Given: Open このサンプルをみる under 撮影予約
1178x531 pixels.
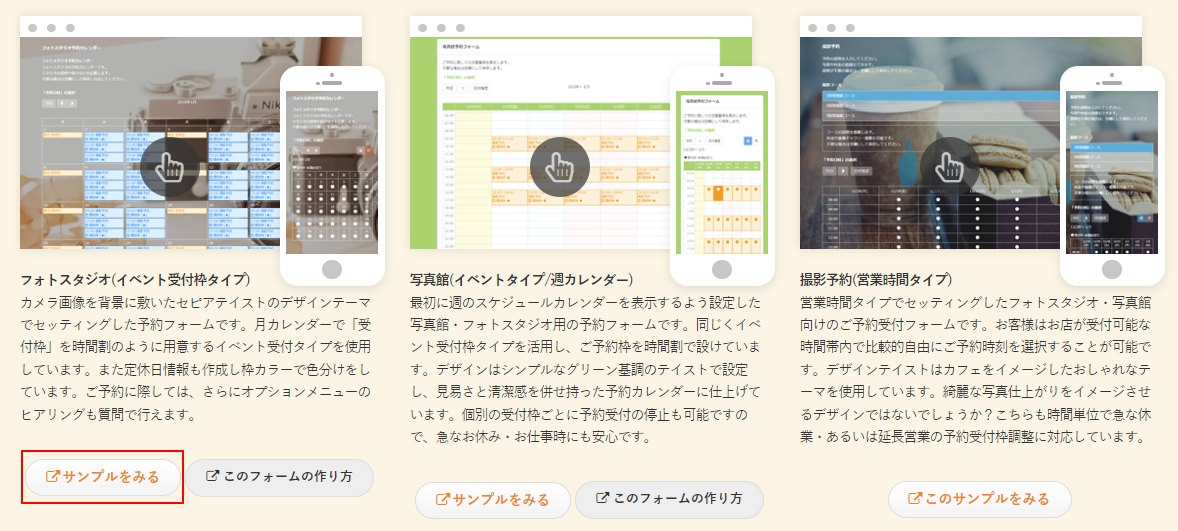Looking at the screenshot, I should coord(979,499).
